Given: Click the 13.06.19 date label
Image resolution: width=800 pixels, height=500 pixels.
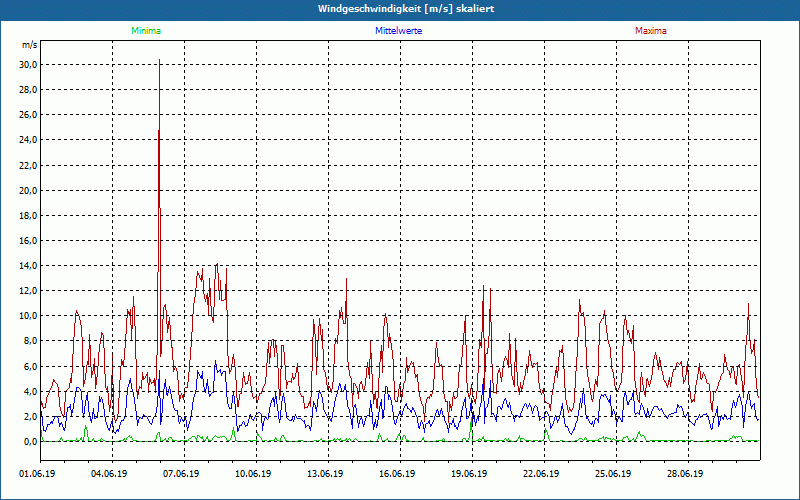Looking at the screenshot, I should tap(325, 474).
